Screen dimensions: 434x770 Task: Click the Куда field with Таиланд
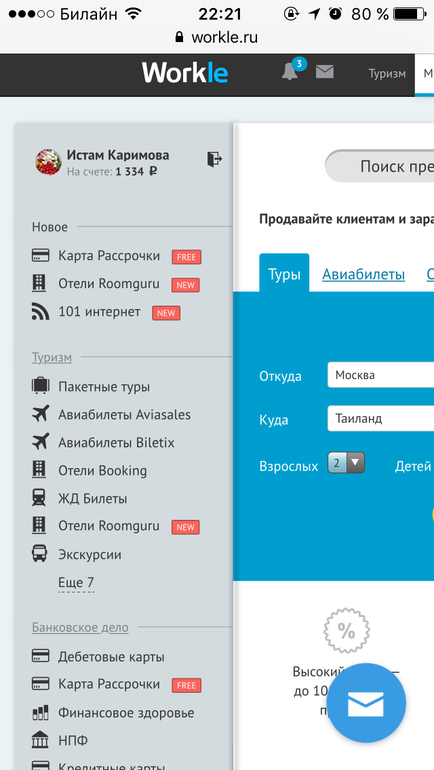(x=380, y=418)
